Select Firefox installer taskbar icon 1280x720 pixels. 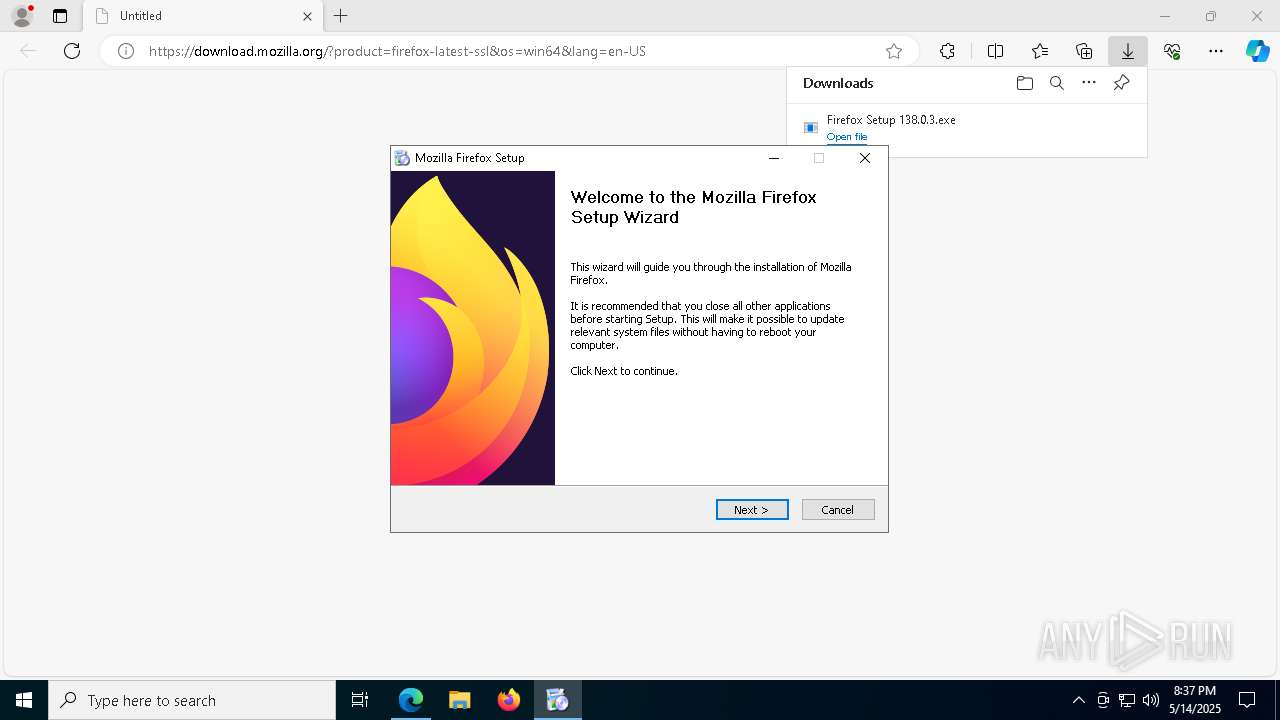(x=558, y=700)
